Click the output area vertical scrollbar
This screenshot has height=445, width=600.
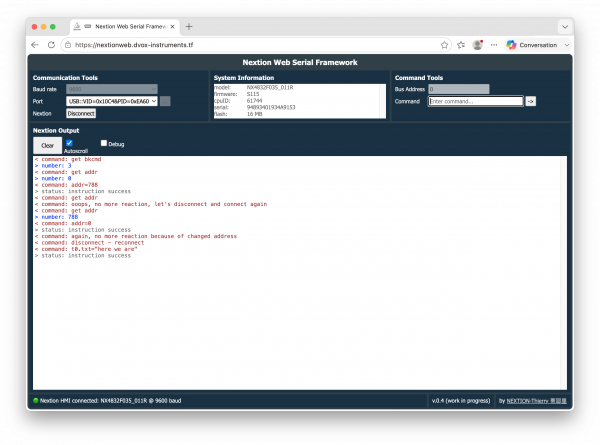point(563,272)
